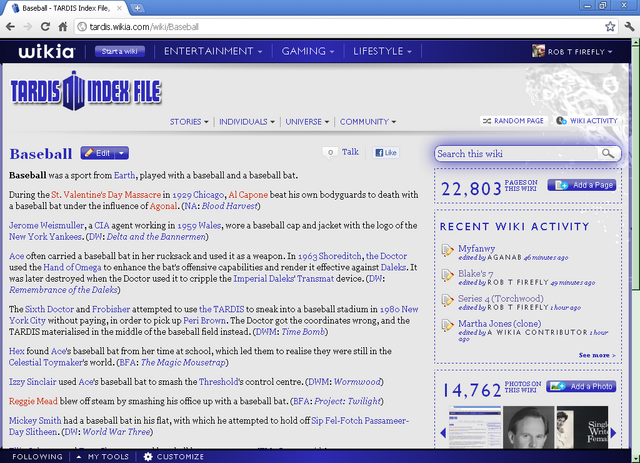Screen dimensions: 640x463
Task: Click Start a wiki button
Action: click(x=120, y=51)
